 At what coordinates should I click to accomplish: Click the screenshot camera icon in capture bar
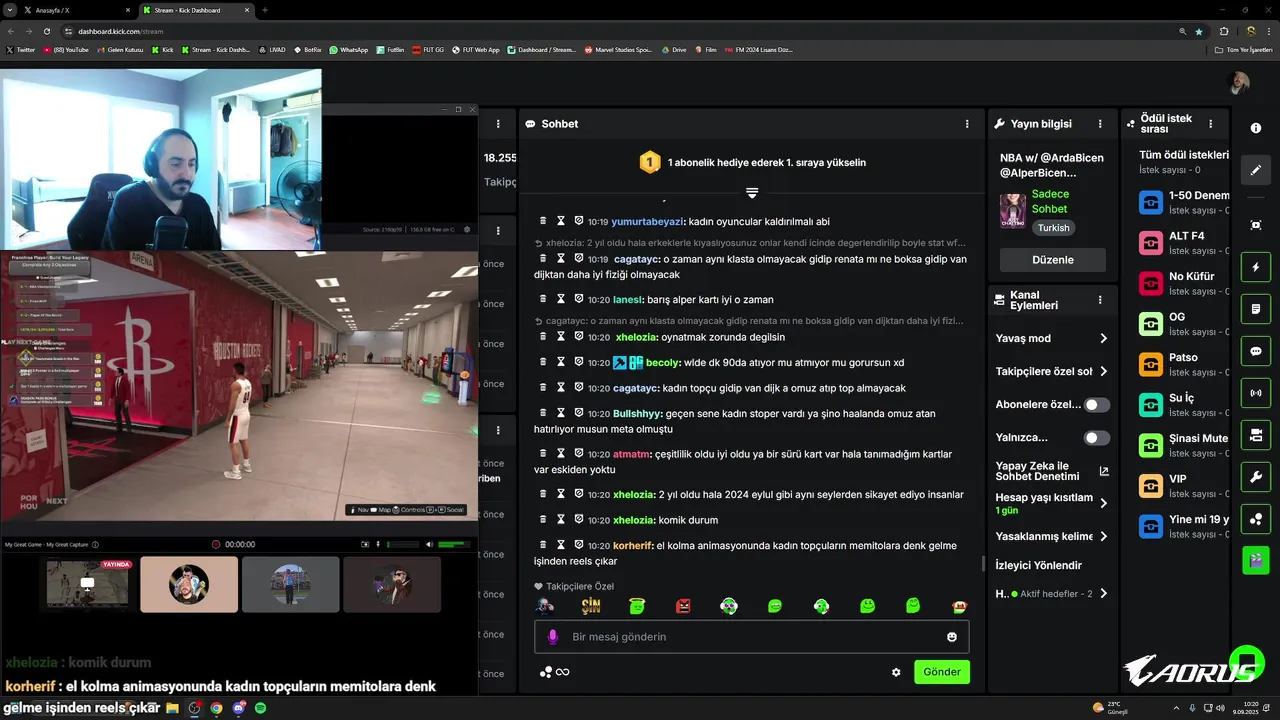point(363,545)
